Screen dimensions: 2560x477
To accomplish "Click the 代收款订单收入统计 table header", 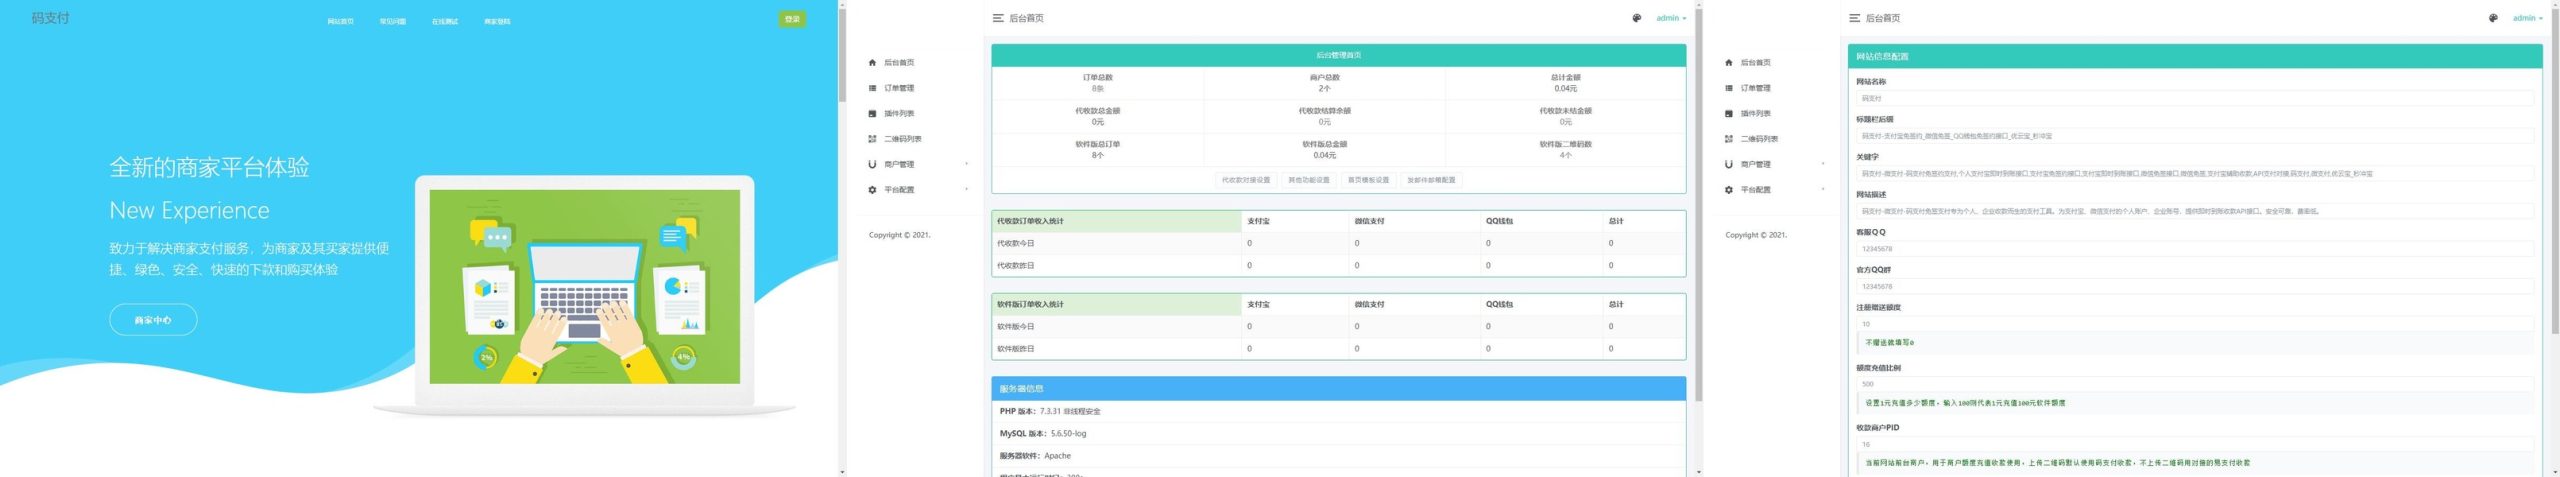I will click(x=1116, y=221).
